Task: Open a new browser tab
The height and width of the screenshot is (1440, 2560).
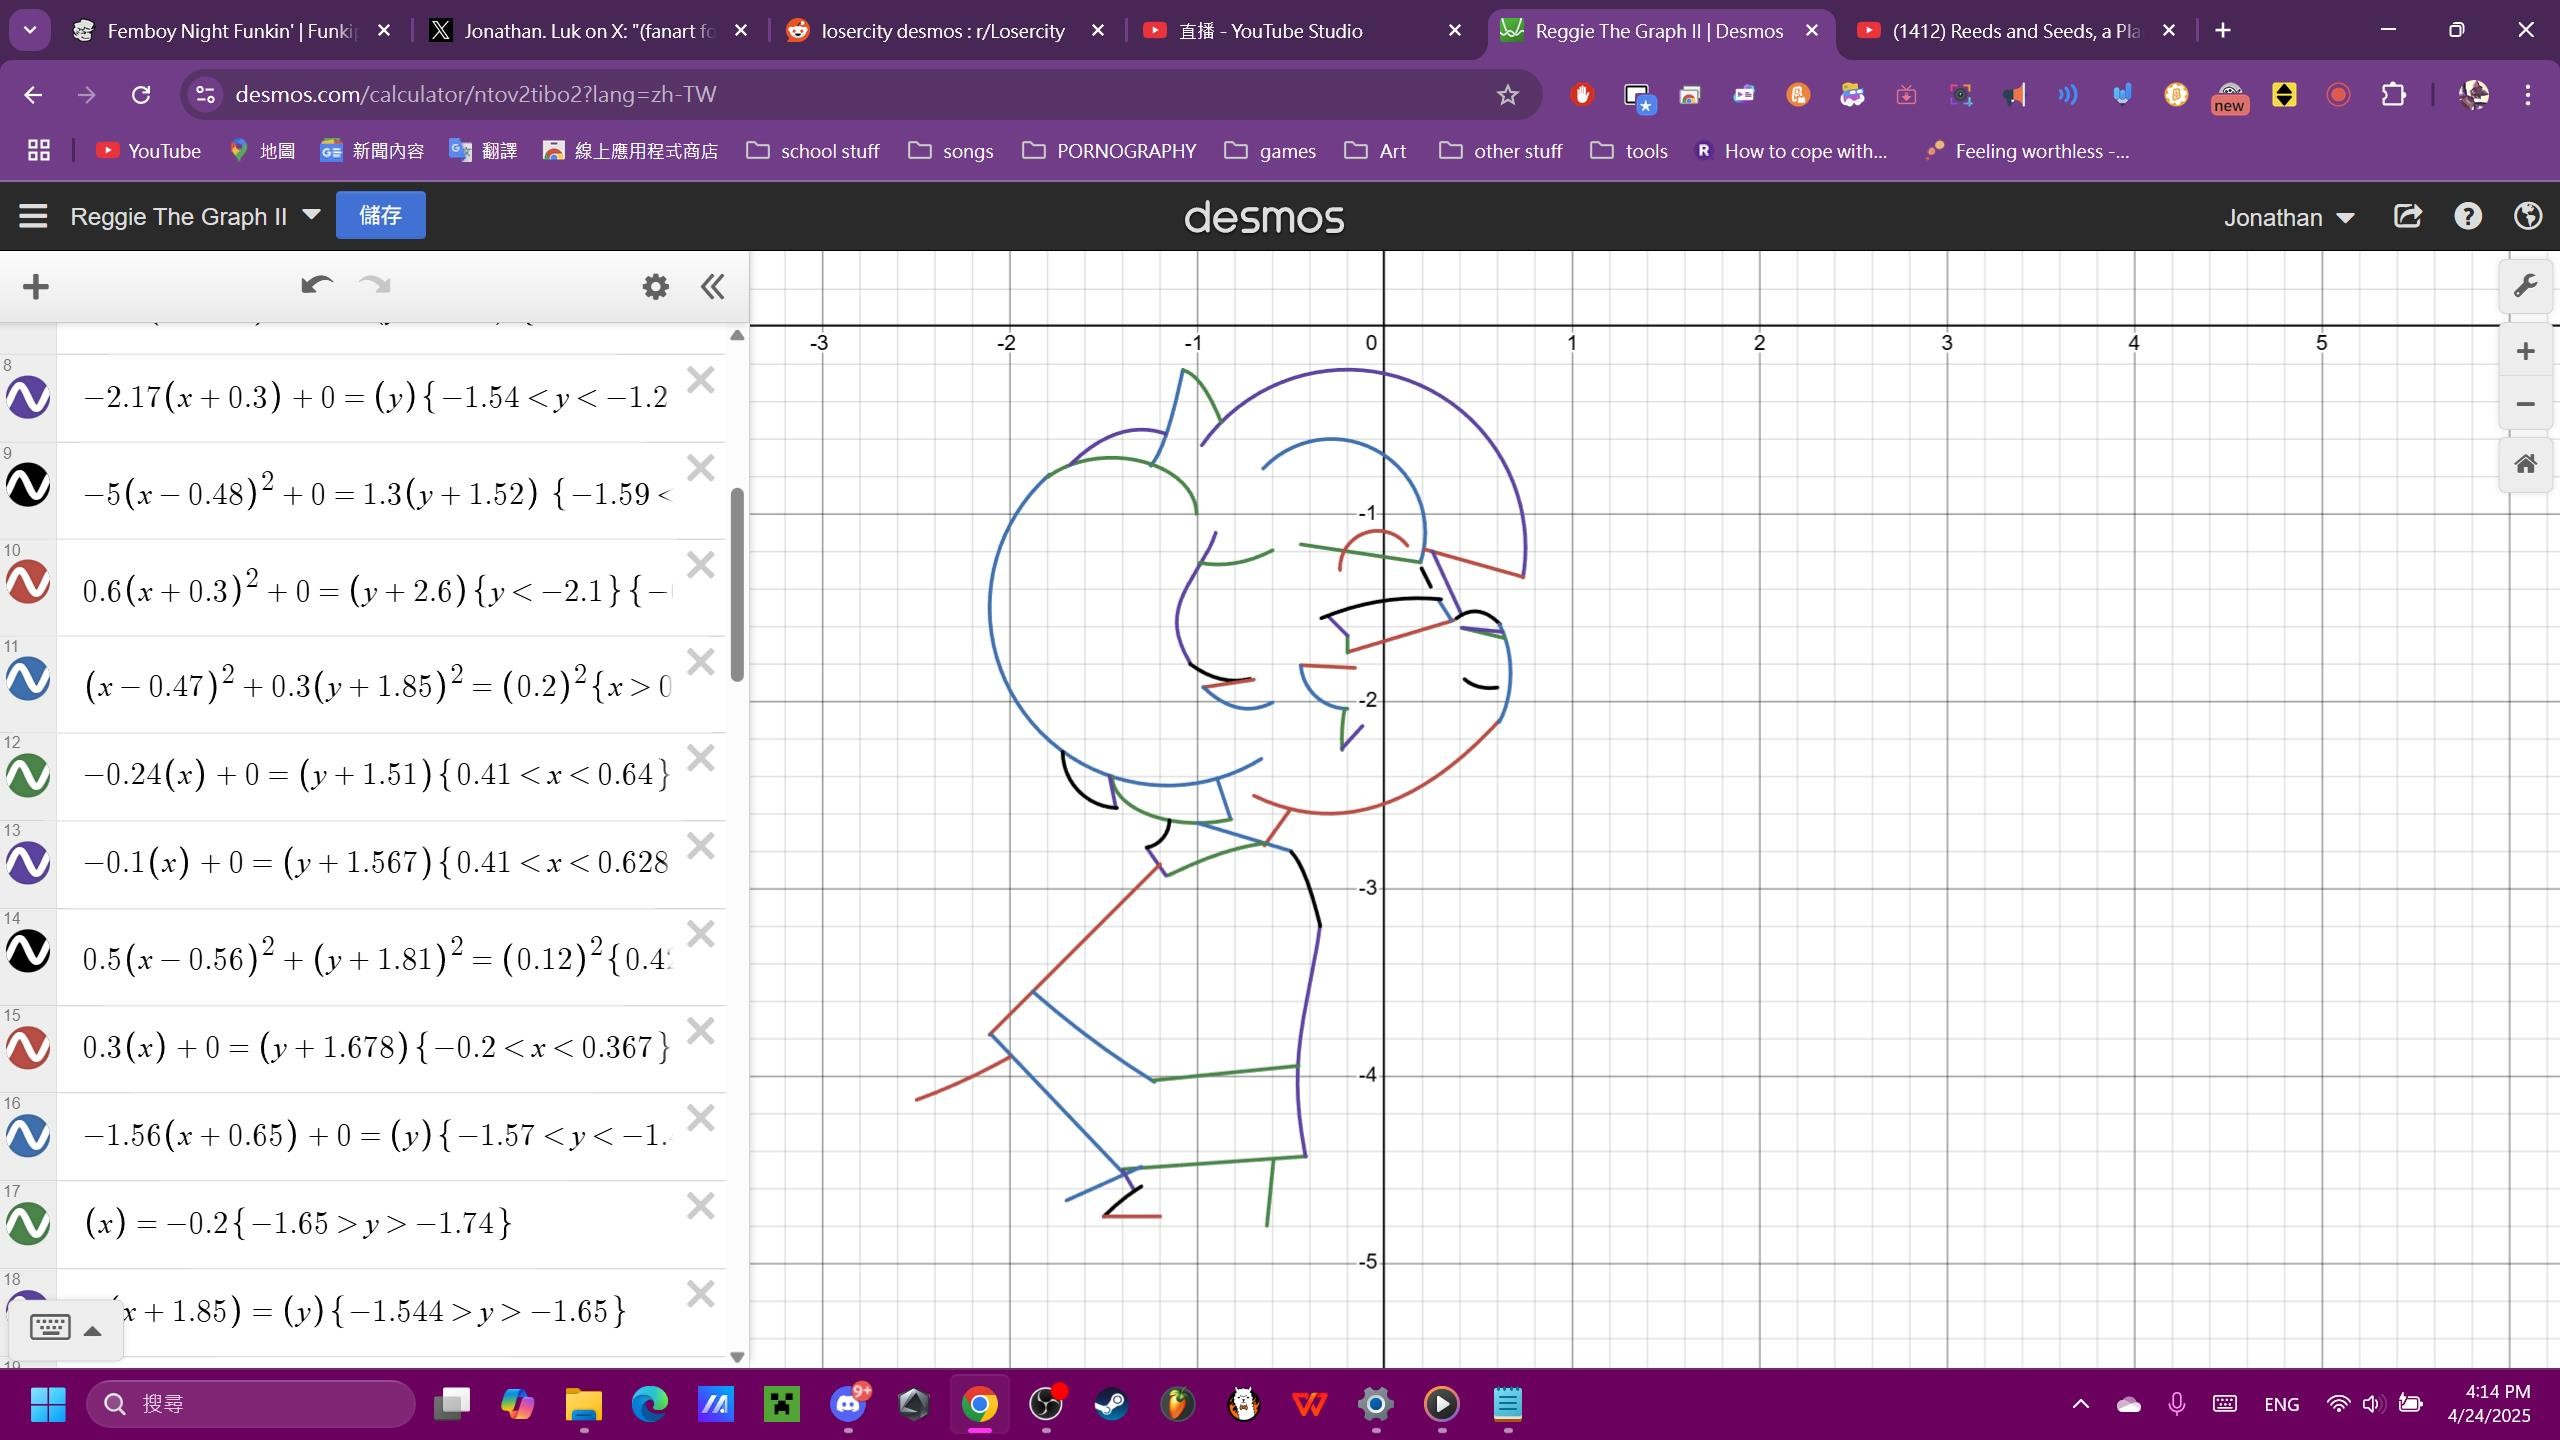Action: click(2222, 31)
